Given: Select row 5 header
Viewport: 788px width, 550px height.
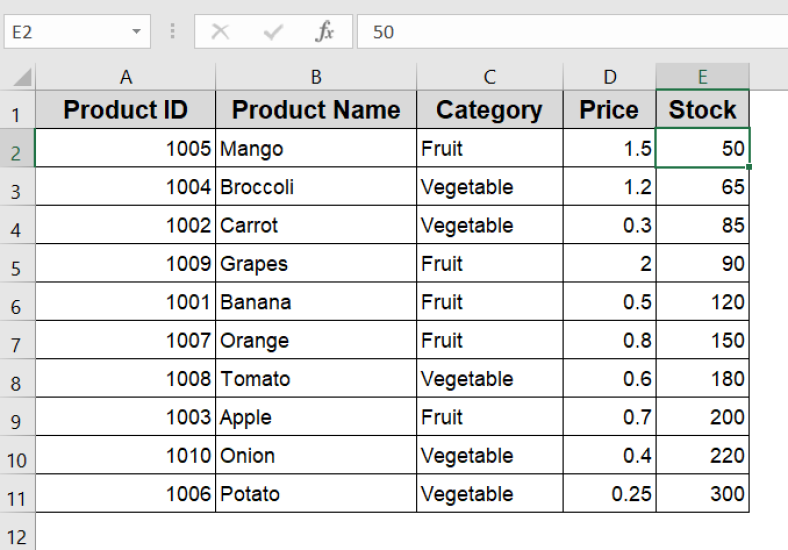Looking at the screenshot, I should 17,265.
